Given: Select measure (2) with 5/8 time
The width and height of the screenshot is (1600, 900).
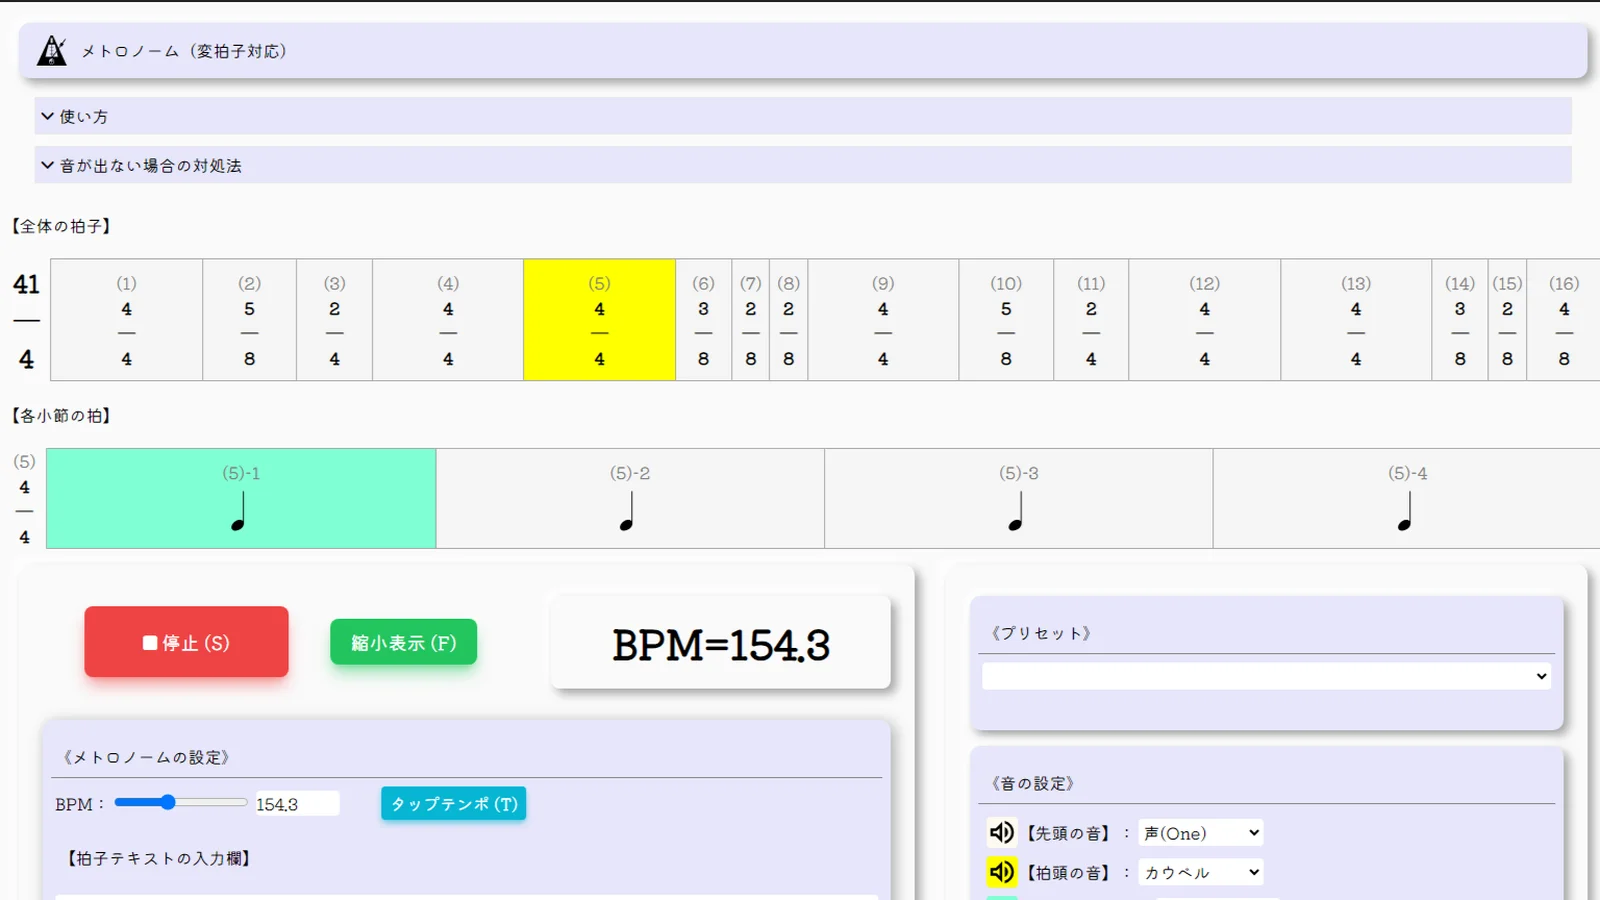Looking at the screenshot, I should tap(249, 320).
